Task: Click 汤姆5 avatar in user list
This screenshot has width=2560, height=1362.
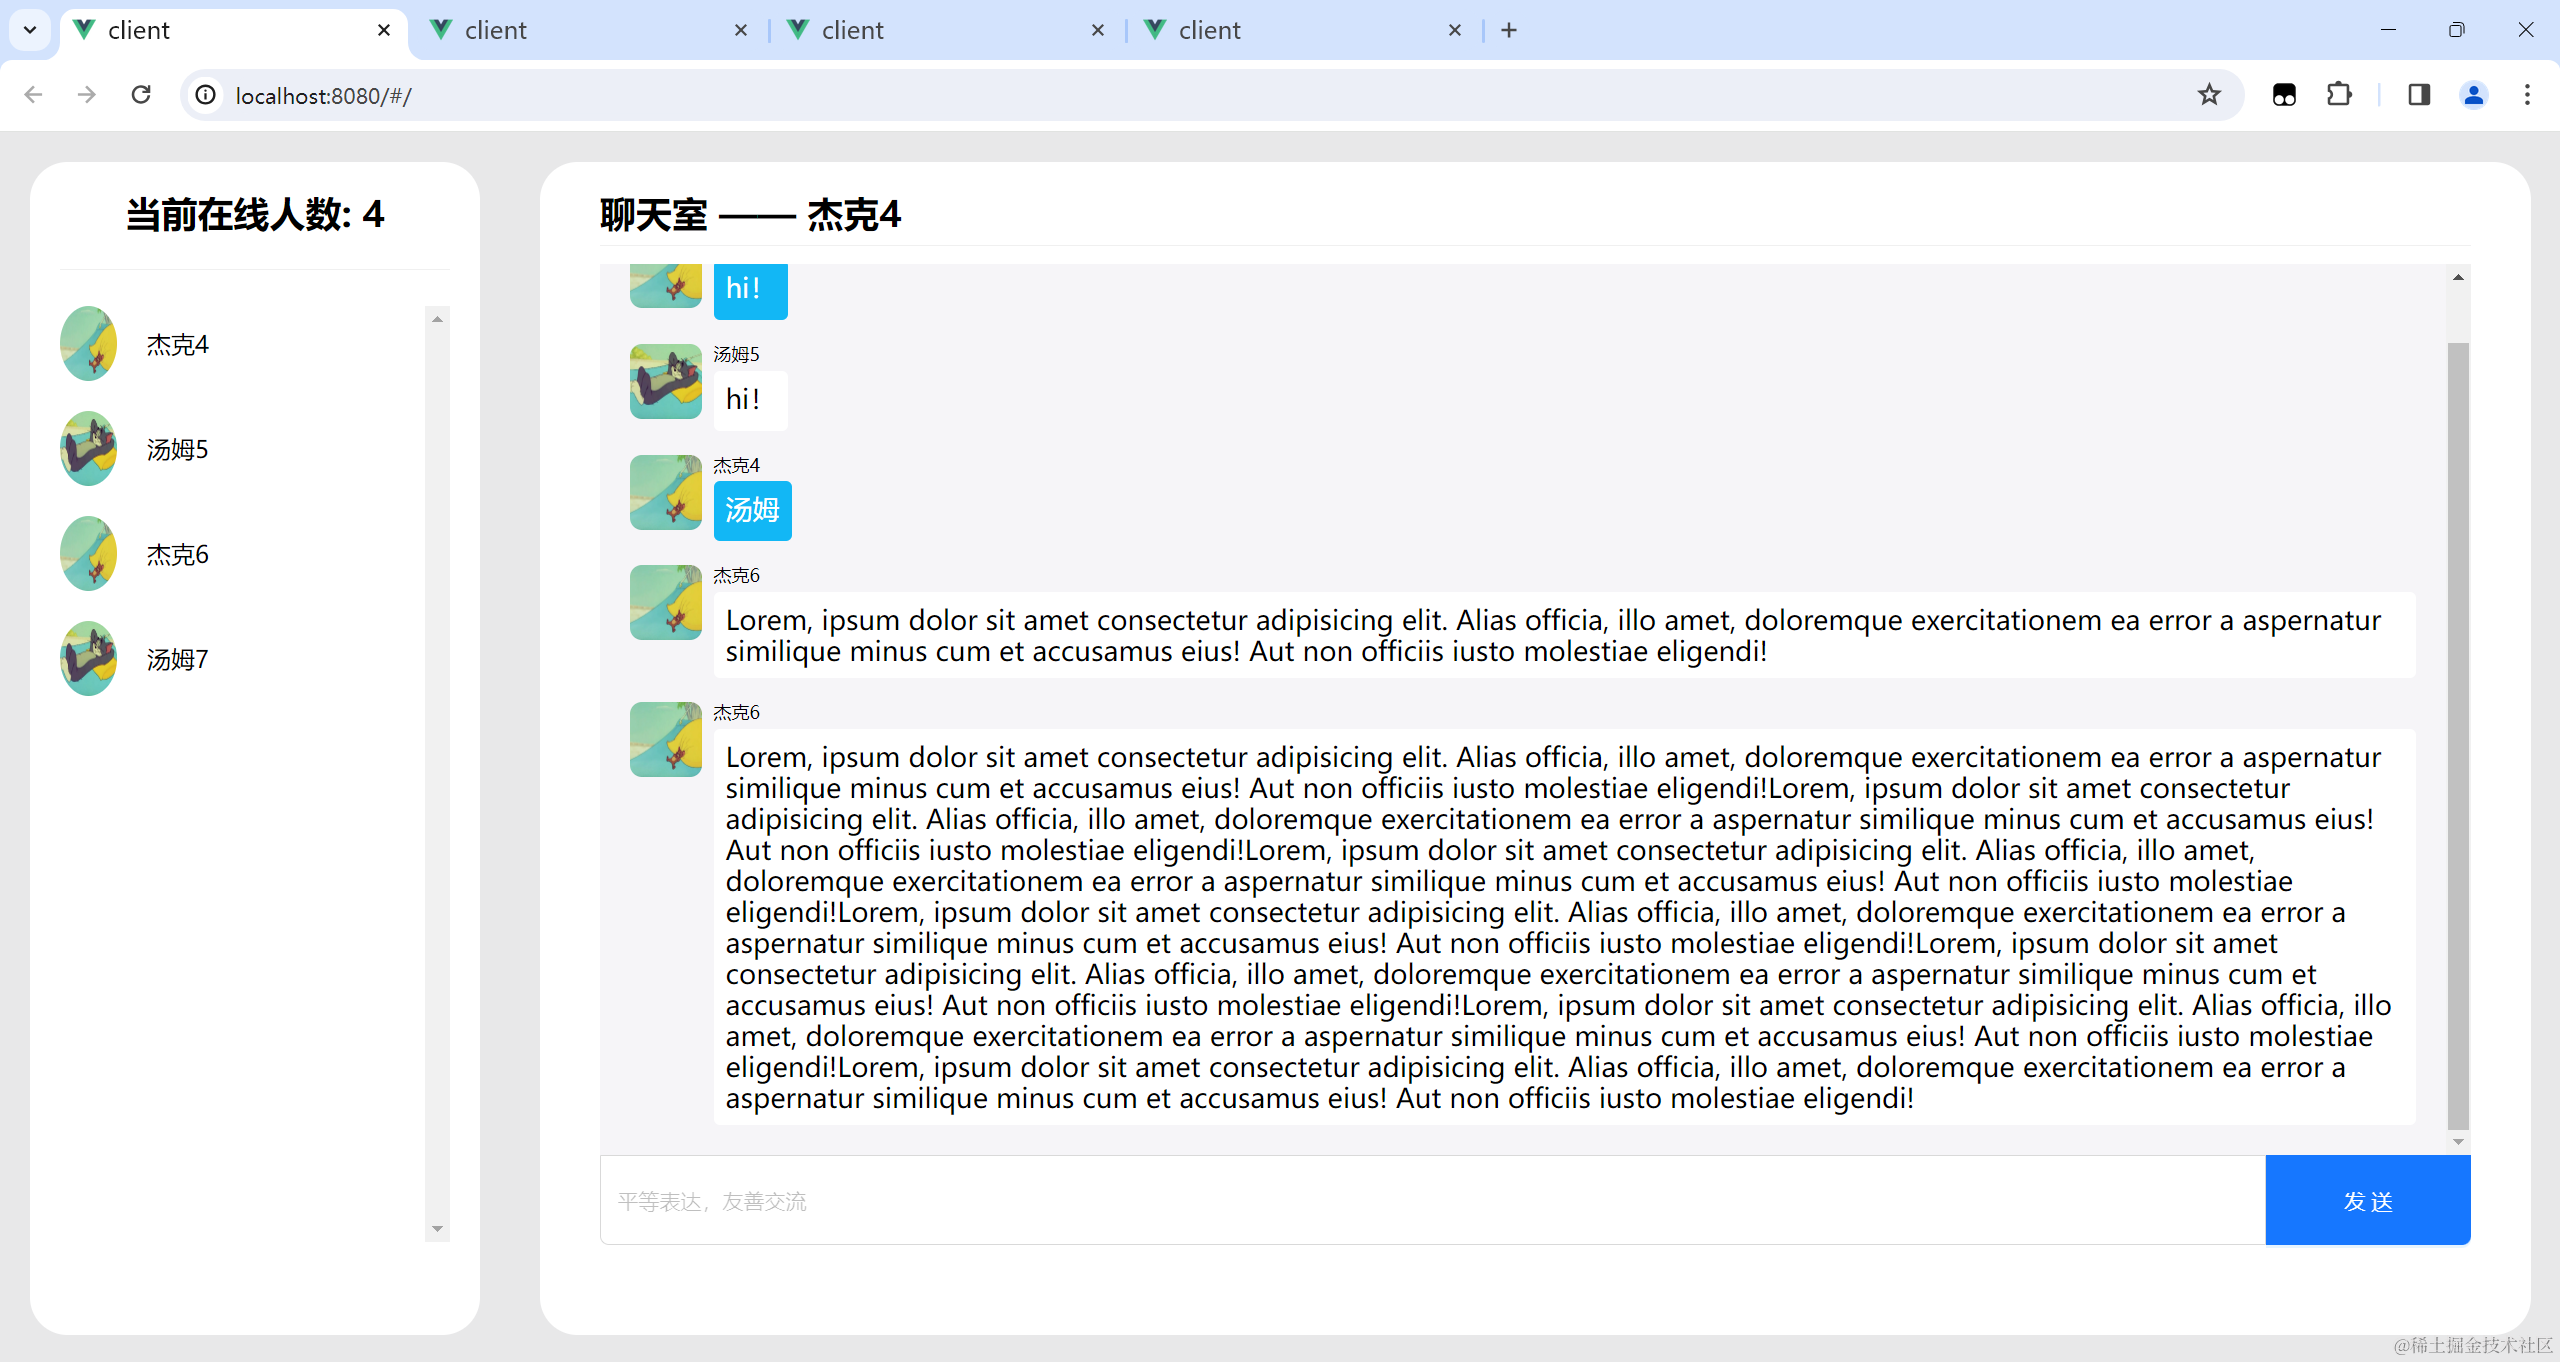Action: click(89, 449)
